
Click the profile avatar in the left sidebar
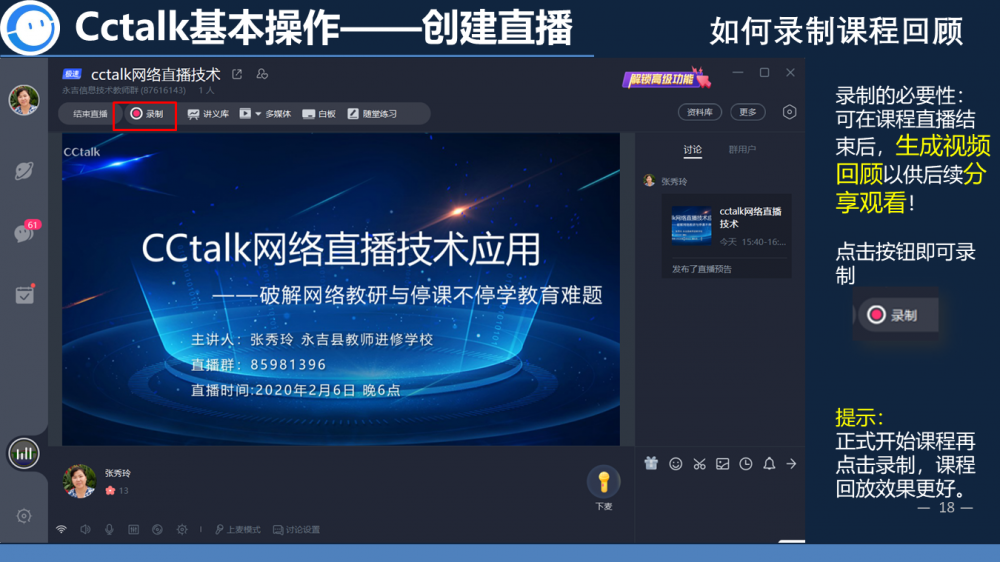24,100
